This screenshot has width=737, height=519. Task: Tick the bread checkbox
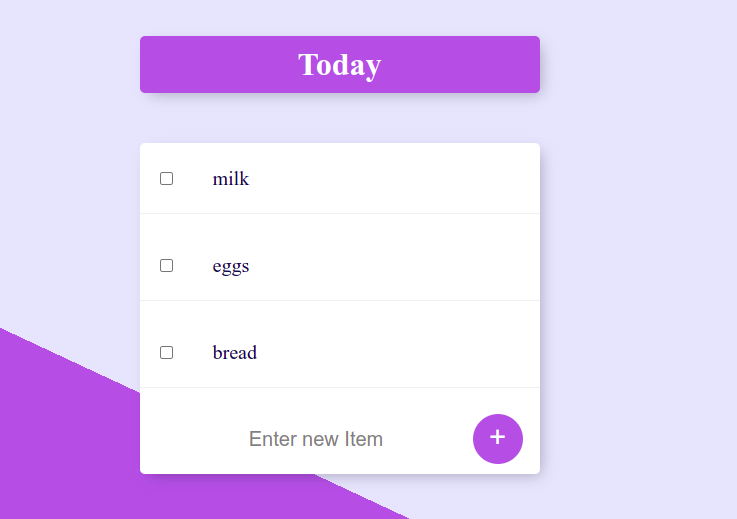point(166,353)
